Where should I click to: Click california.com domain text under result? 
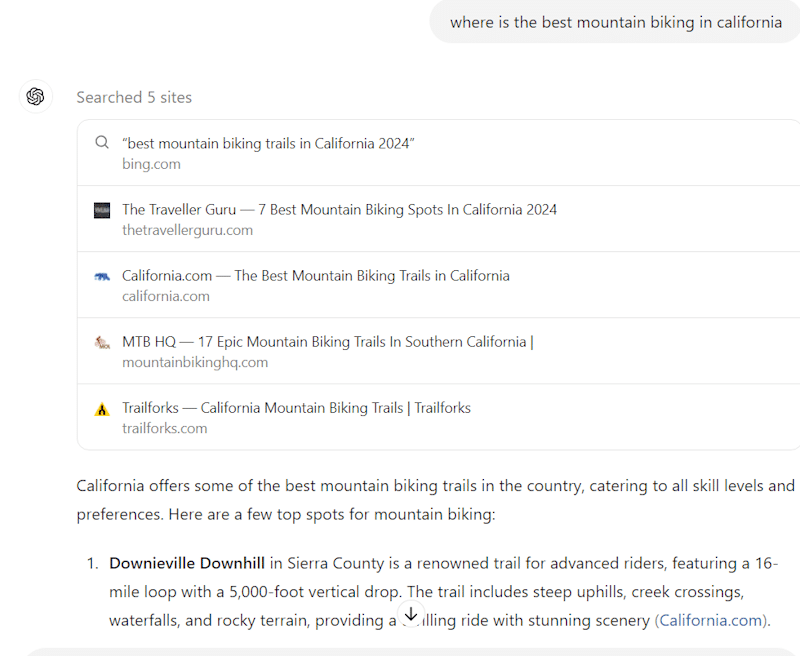point(166,296)
